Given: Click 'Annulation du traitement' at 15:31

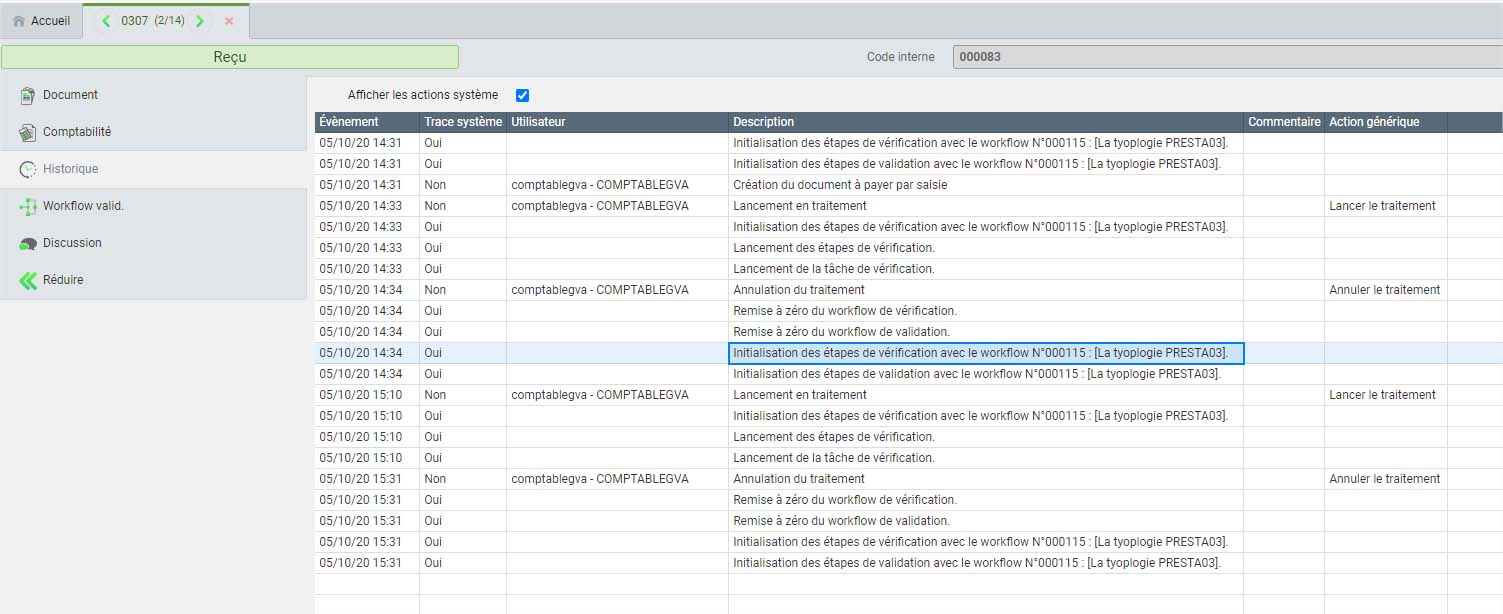Looking at the screenshot, I should tap(799, 479).
